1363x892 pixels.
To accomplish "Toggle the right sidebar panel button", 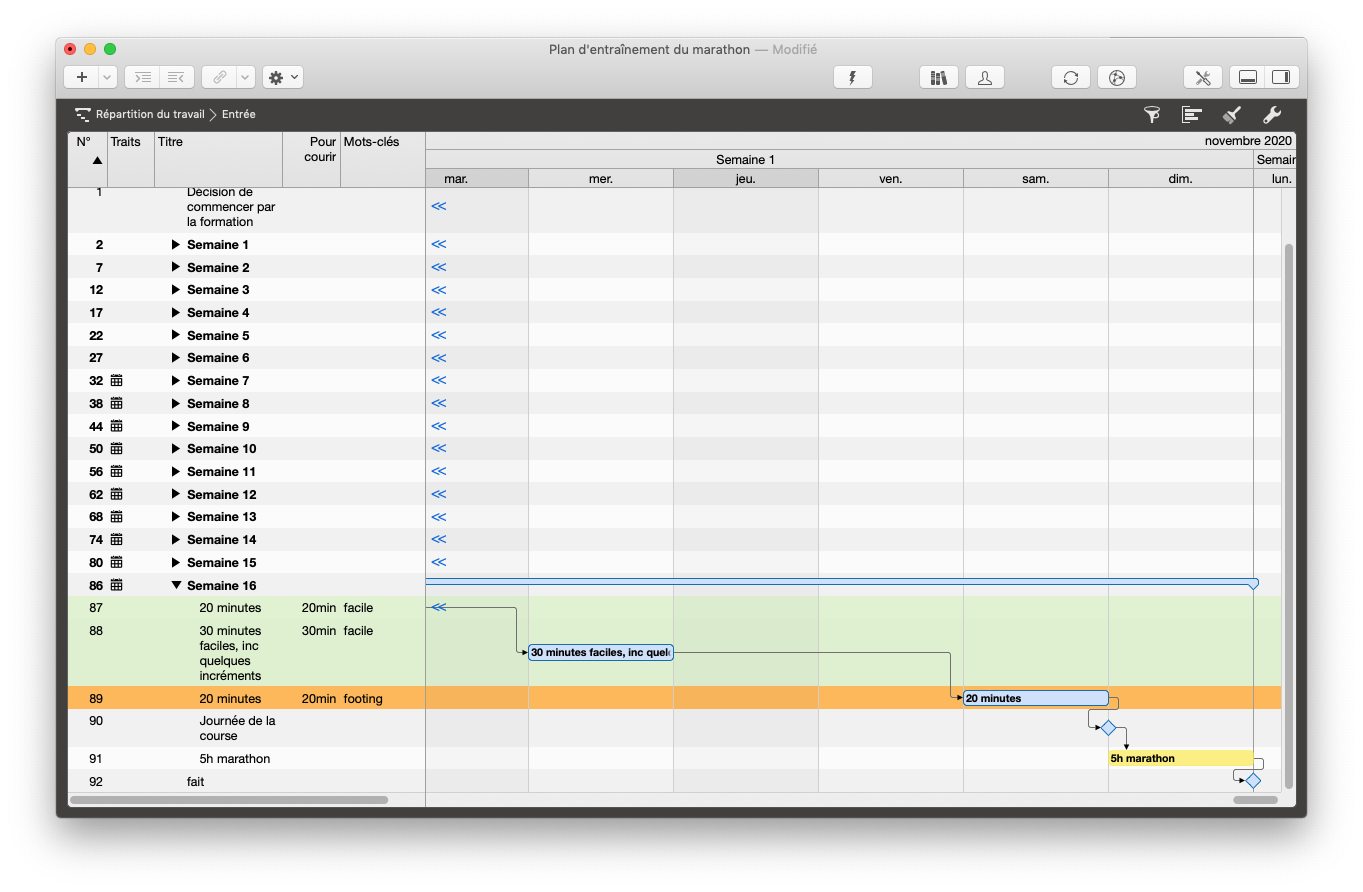I will point(1280,77).
